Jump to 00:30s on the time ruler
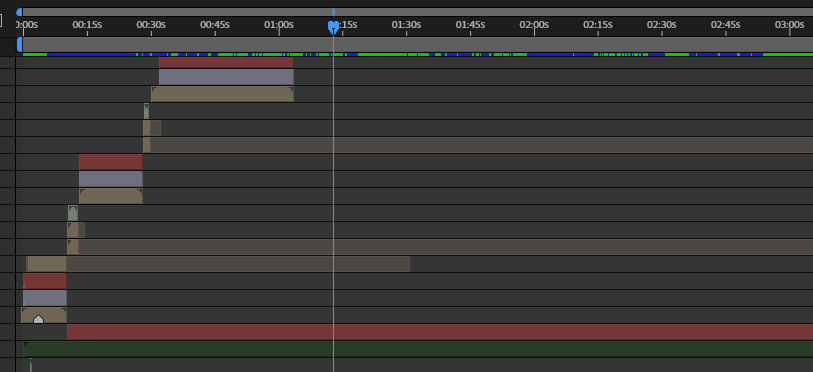 151,25
